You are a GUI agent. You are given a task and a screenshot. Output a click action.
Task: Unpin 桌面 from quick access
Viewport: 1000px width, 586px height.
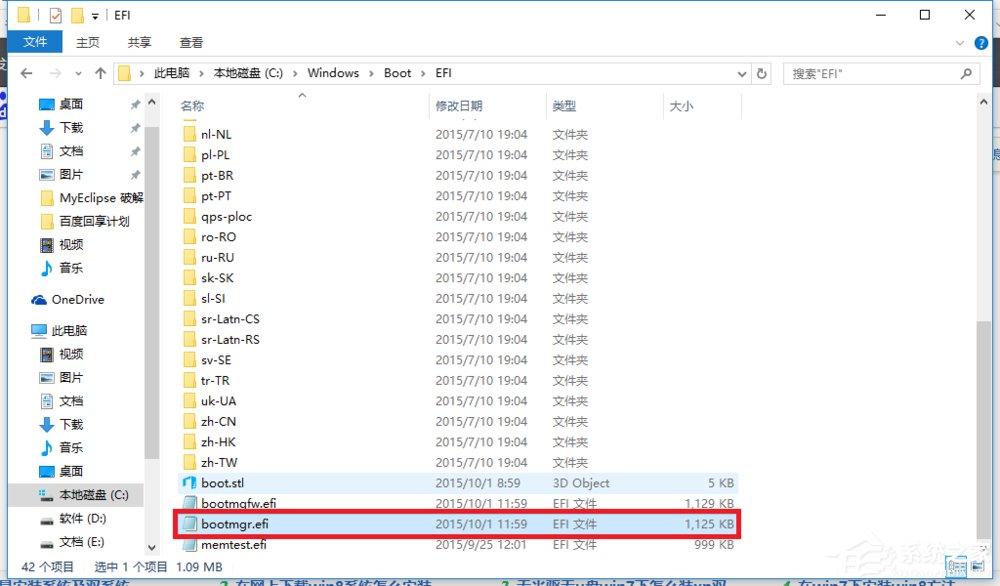[x=135, y=104]
